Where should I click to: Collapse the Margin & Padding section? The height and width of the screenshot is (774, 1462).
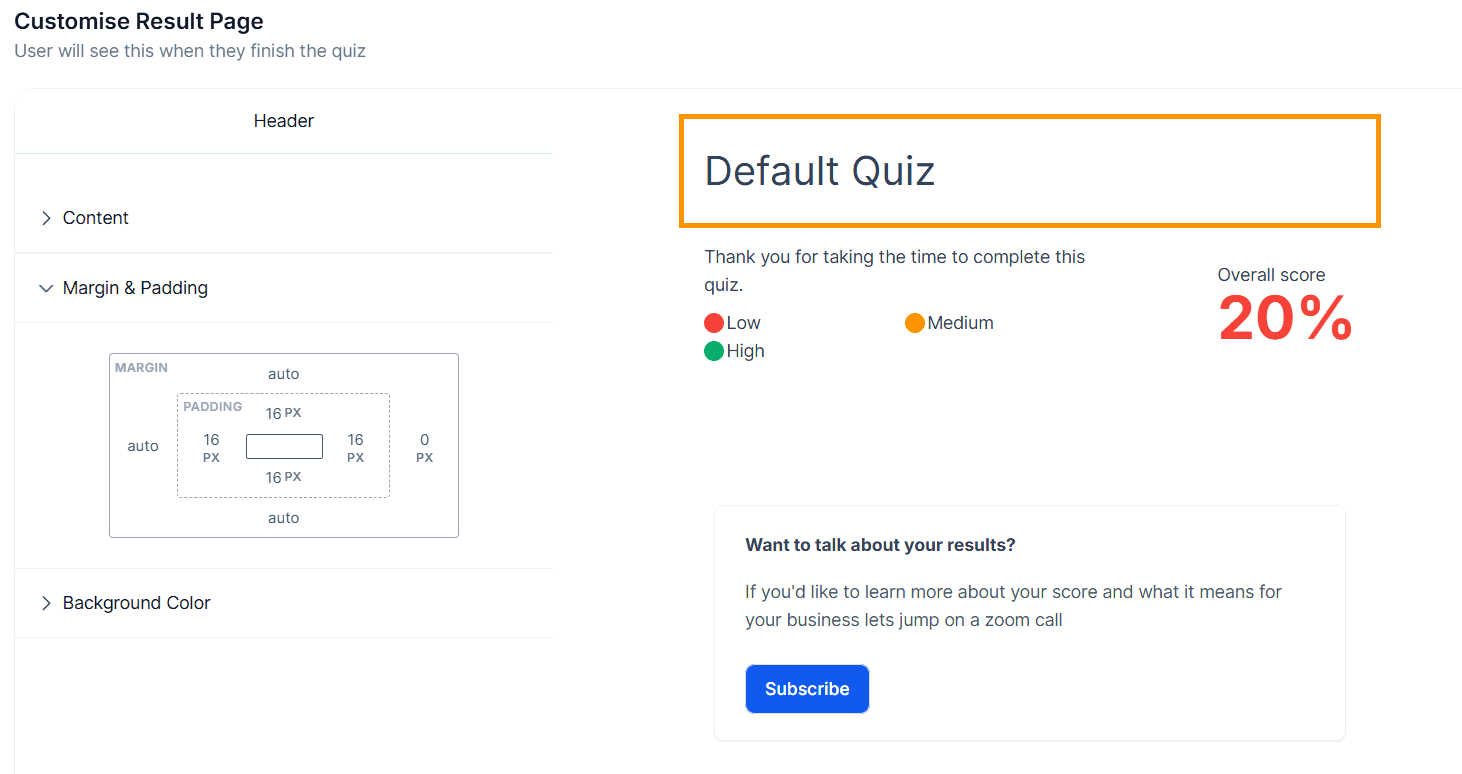(x=46, y=288)
